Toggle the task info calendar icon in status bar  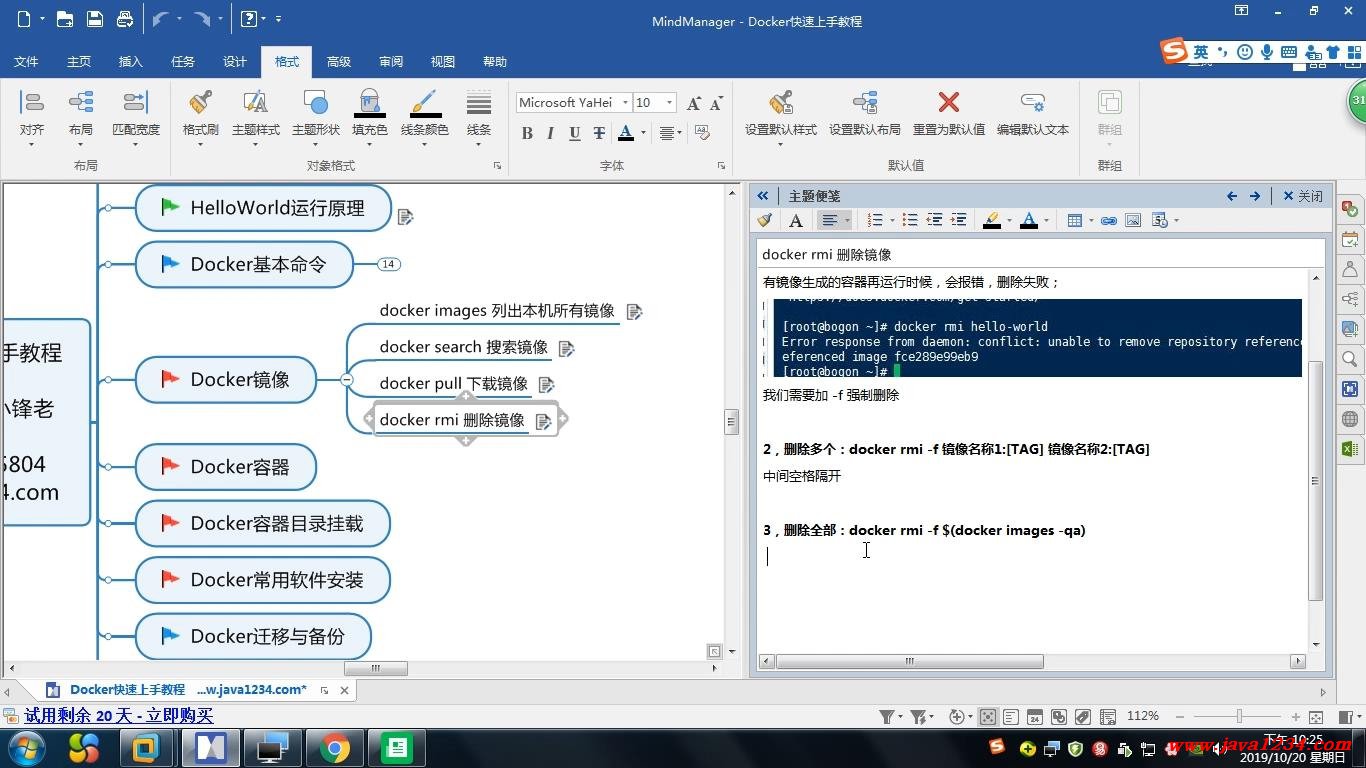[x=1035, y=717]
